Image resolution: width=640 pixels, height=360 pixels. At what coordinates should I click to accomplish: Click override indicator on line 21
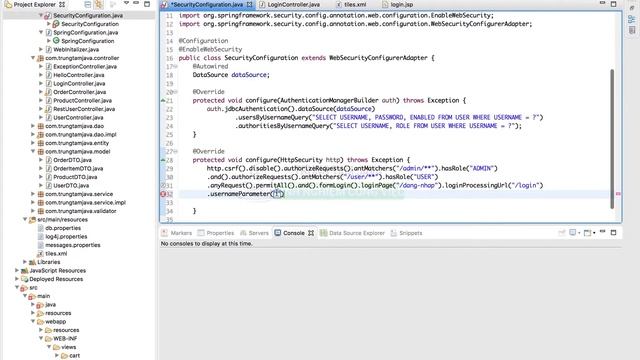[x=163, y=100]
